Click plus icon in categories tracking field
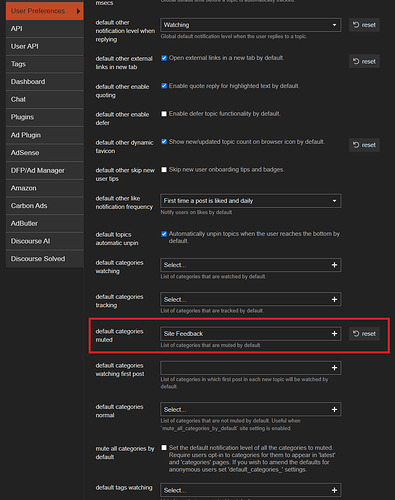This screenshot has width=395, height=500. [x=334, y=299]
